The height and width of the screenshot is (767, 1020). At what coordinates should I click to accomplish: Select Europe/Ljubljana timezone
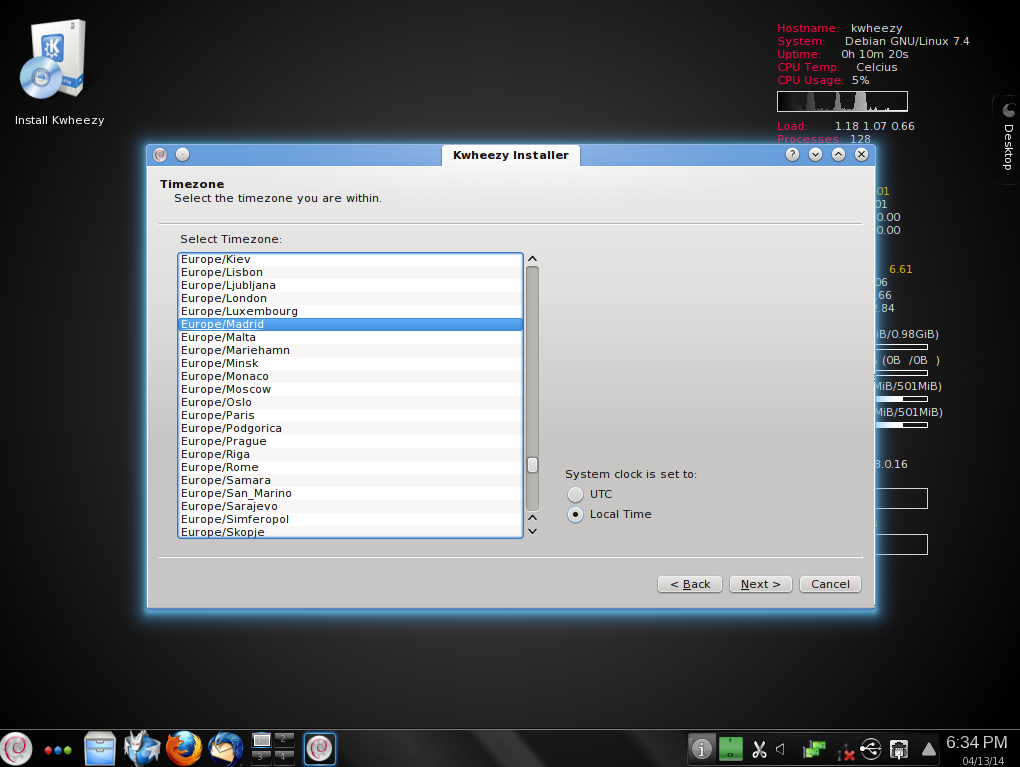tap(350, 285)
